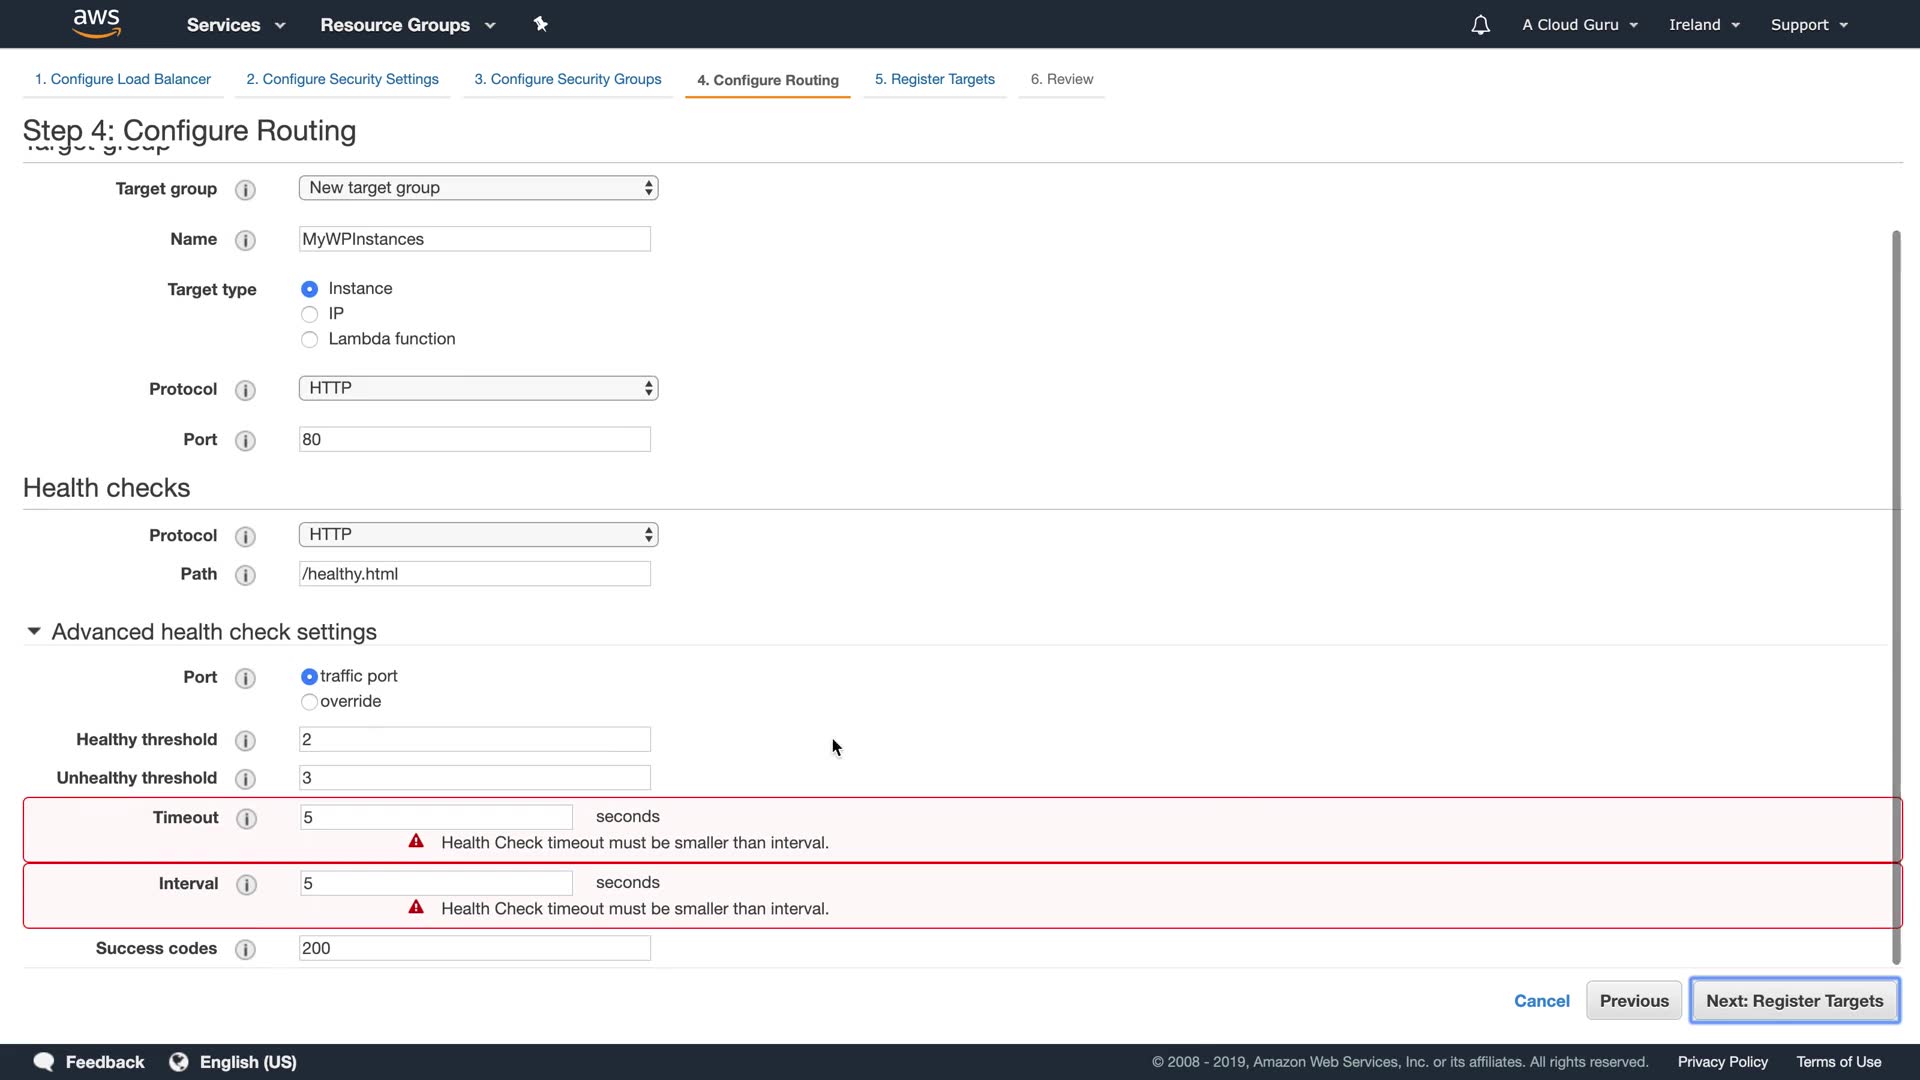Go to 5. Register Targets tab
The height and width of the screenshot is (1080, 1920).
(x=934, y=79)
